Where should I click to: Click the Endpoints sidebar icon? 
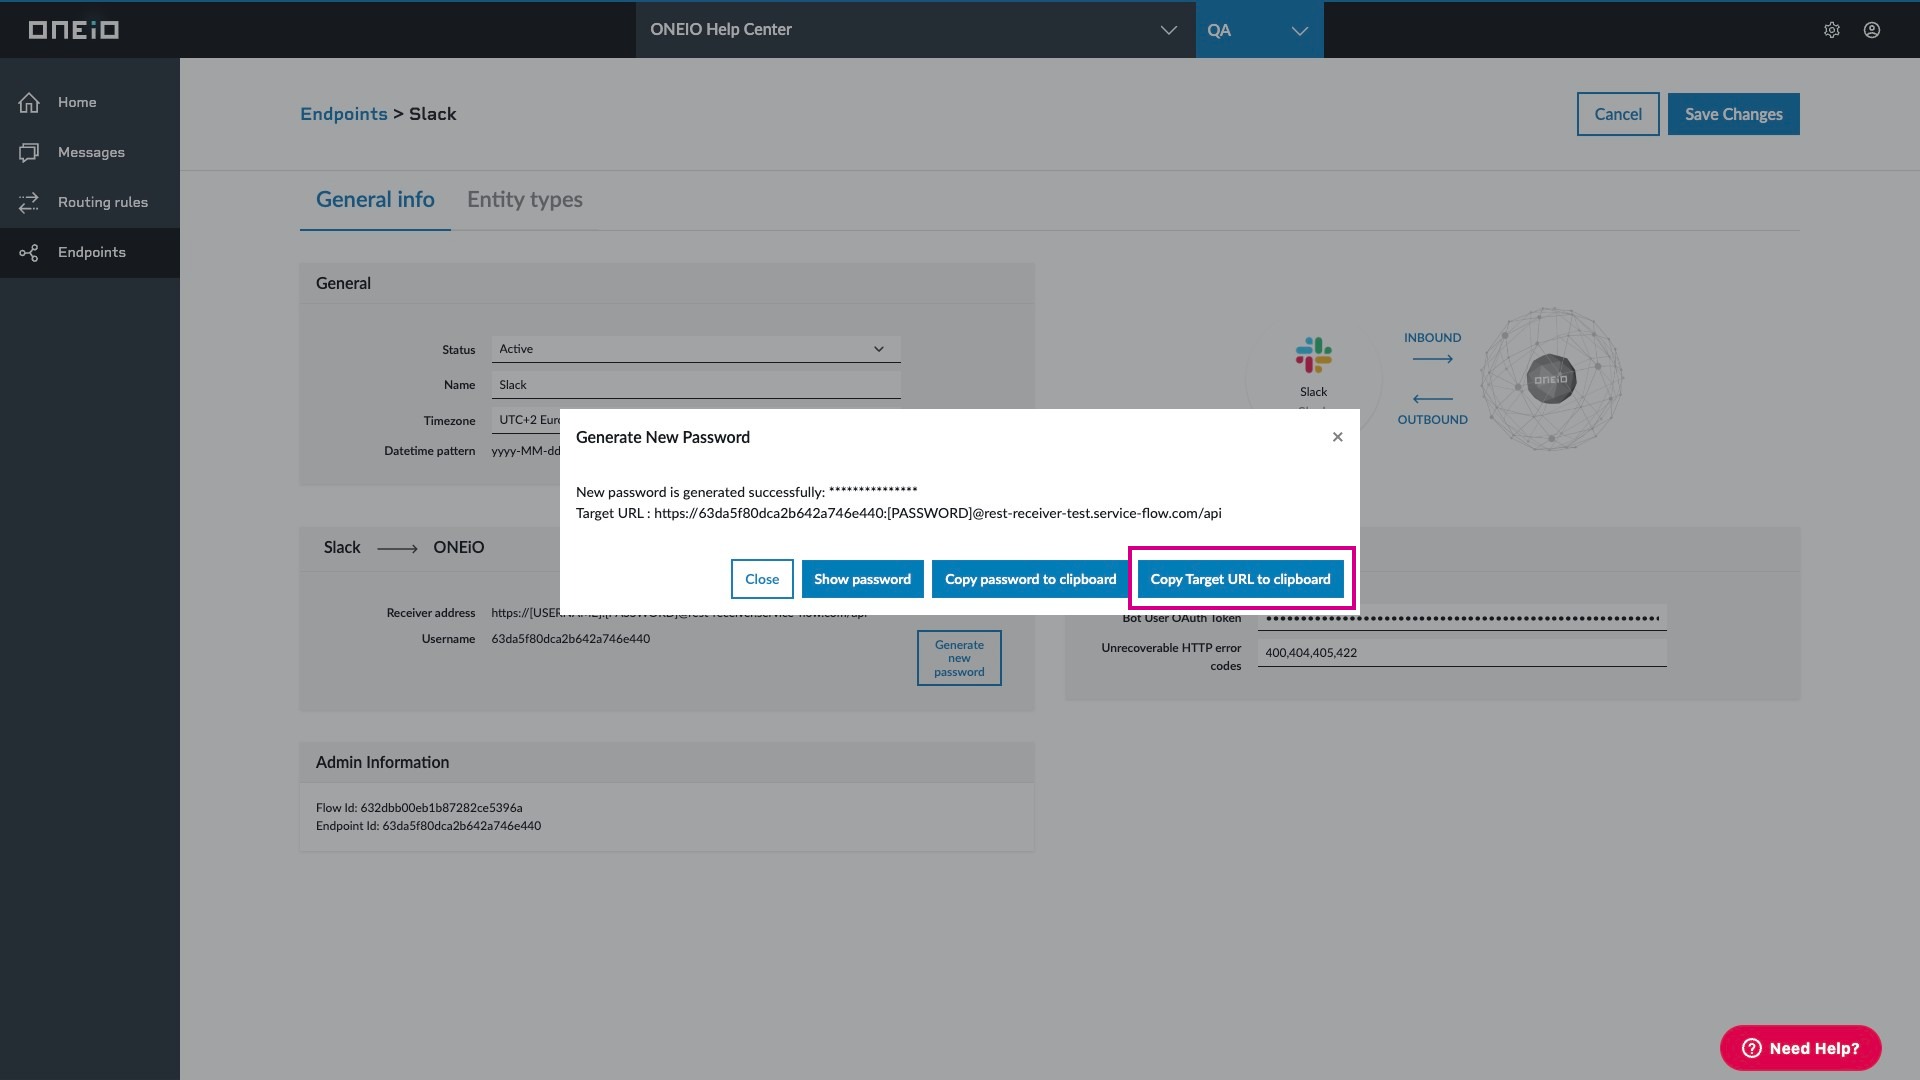coord(29,252)
